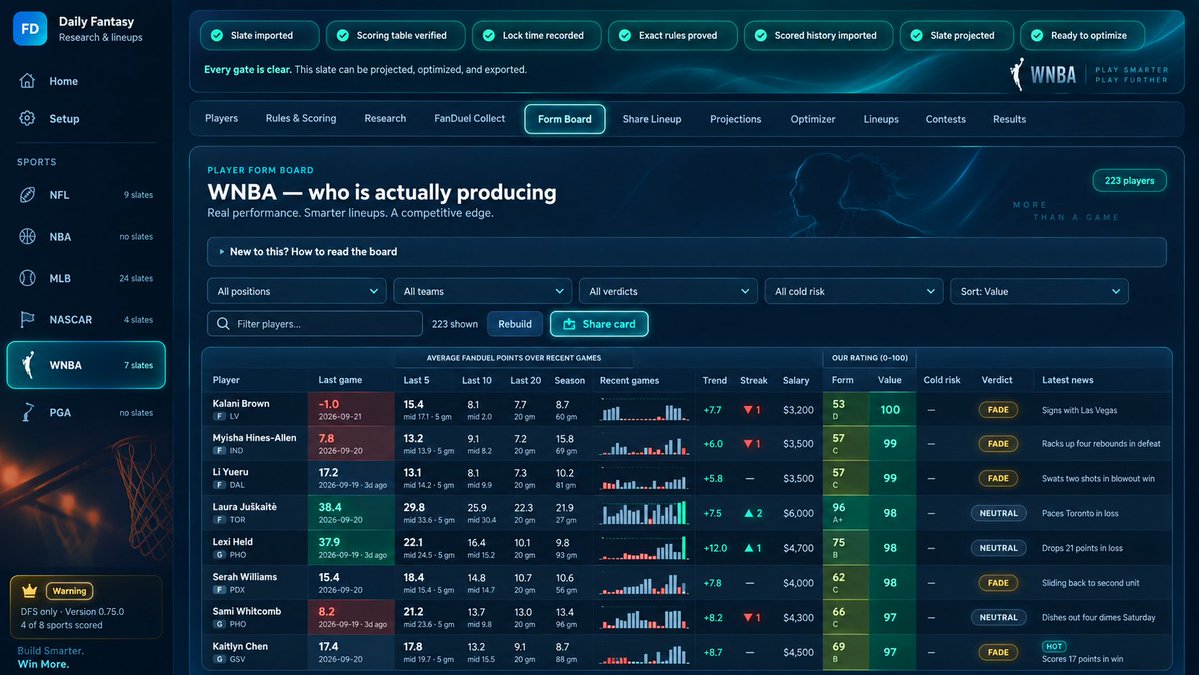
Task: Sort by the Salary column header
Action: [795, 380]
